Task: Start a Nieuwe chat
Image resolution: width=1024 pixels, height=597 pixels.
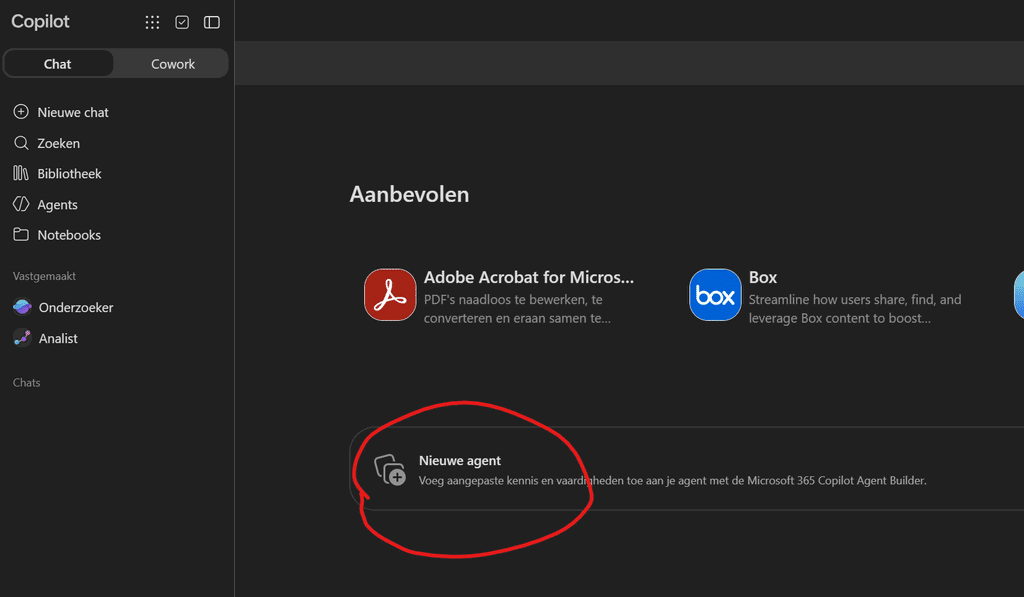Action: pos(72,112)
